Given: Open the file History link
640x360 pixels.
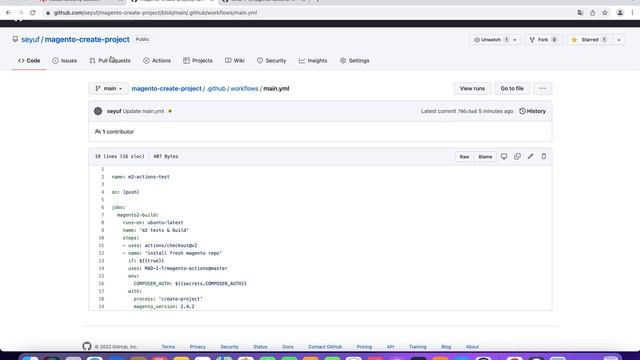Looking at the screenshot, I should 532,111.
